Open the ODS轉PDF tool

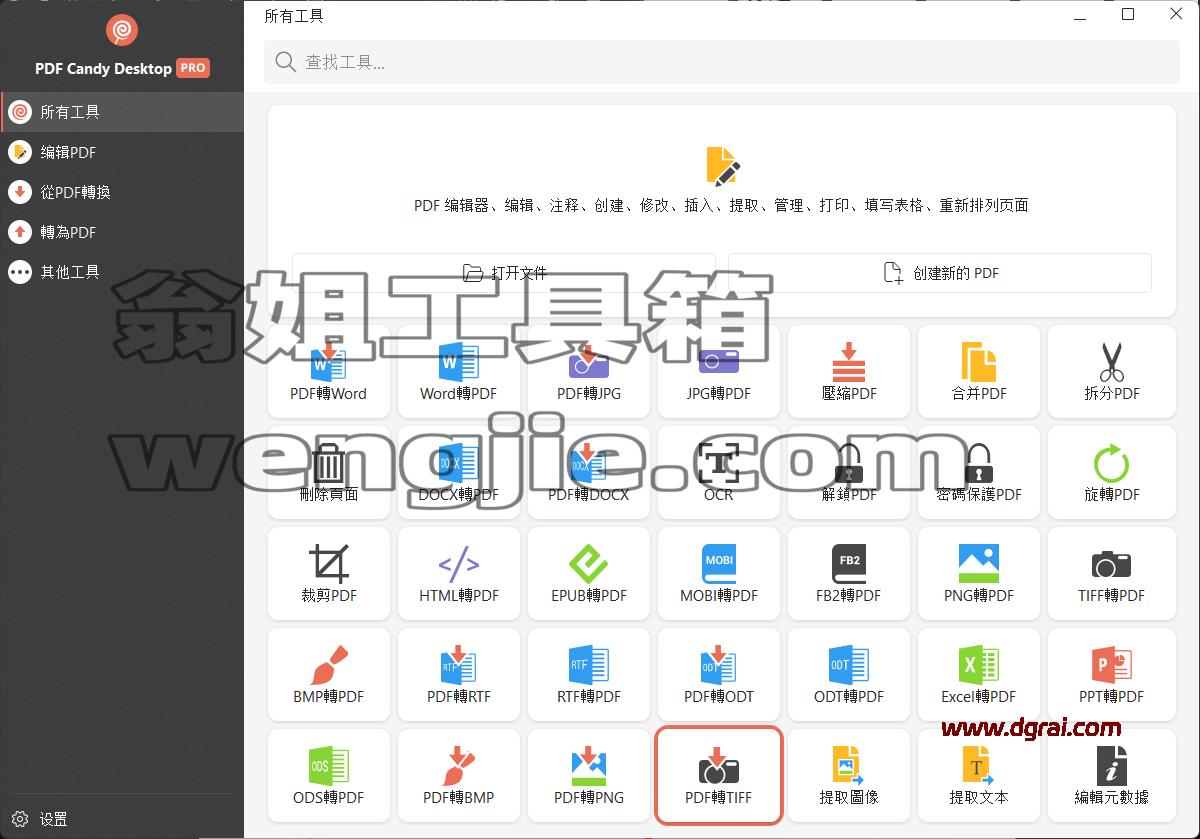coord(329,775)
